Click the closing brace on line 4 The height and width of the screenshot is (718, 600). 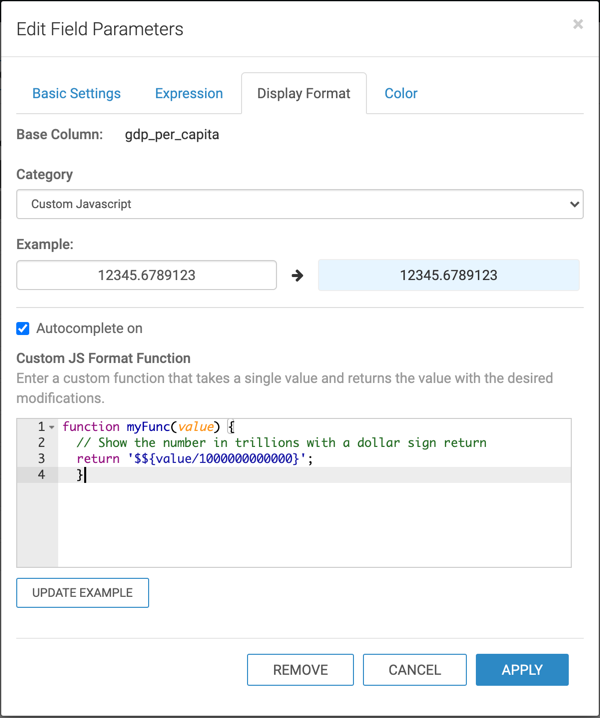coord(80,475)
